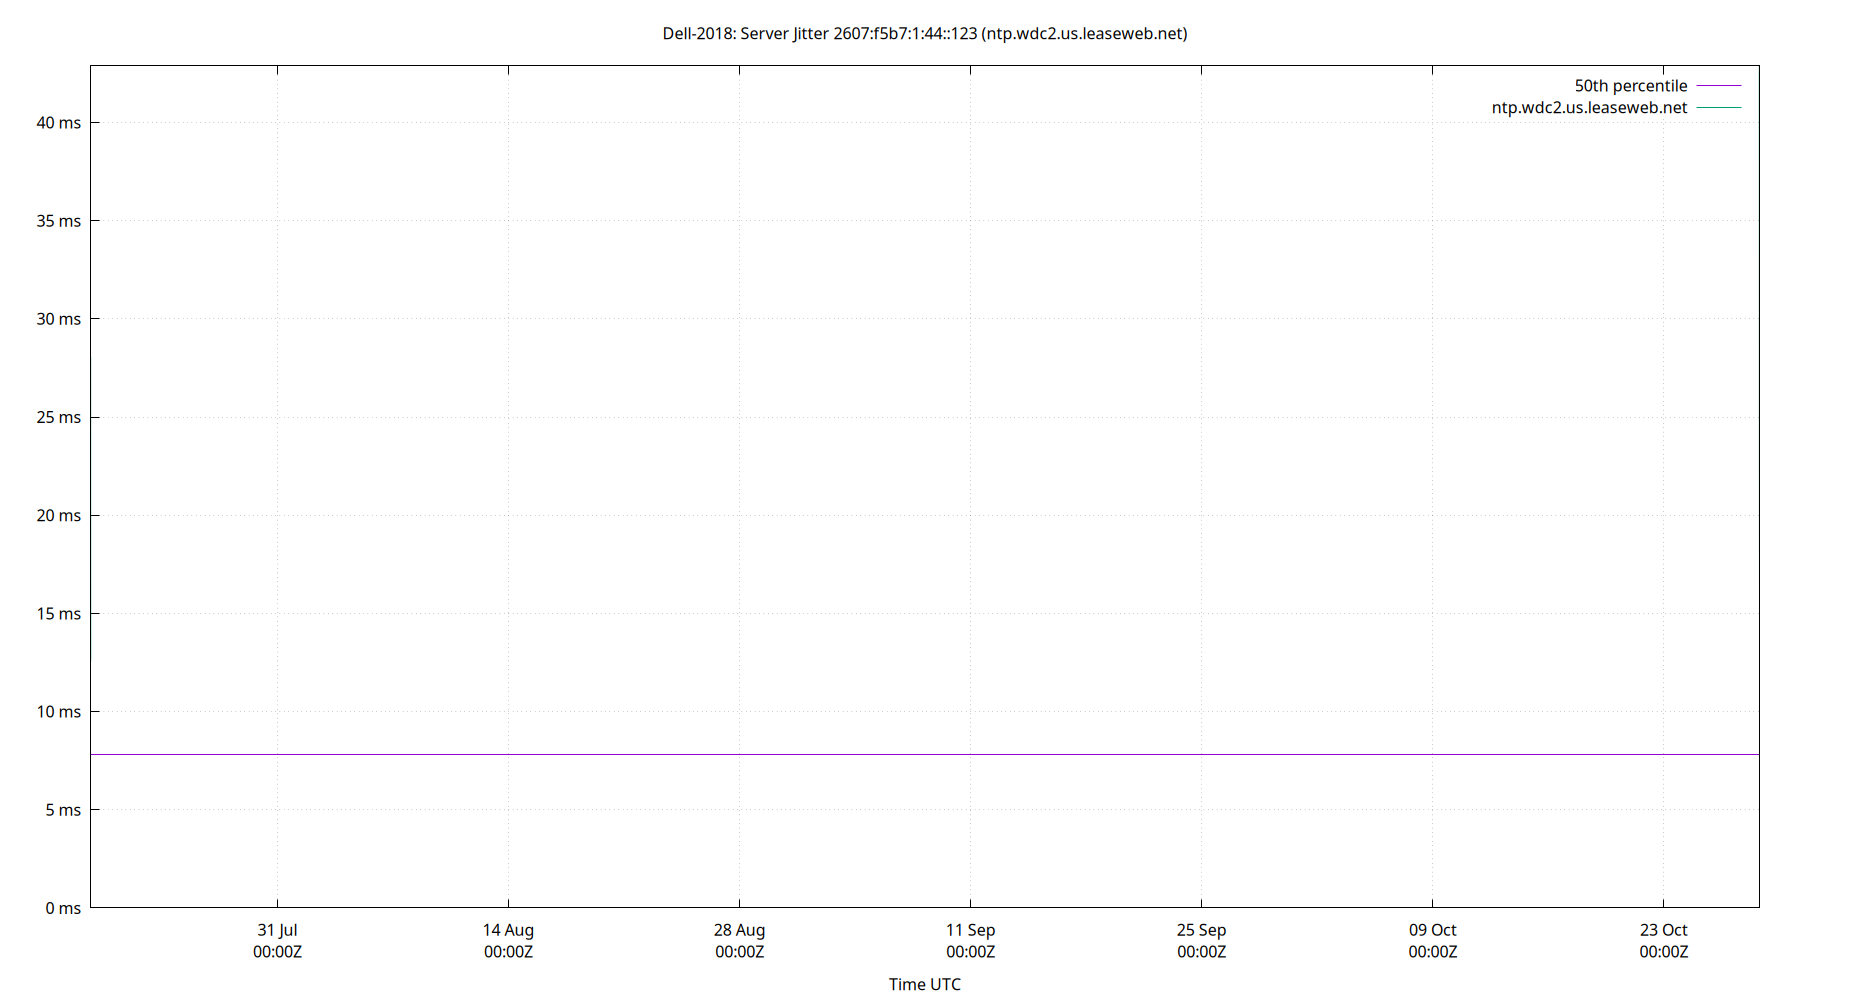Click the 28 Aug date marker
Image resolution: width=1850 pixels, height=1000 pixels.
(740, 930)
